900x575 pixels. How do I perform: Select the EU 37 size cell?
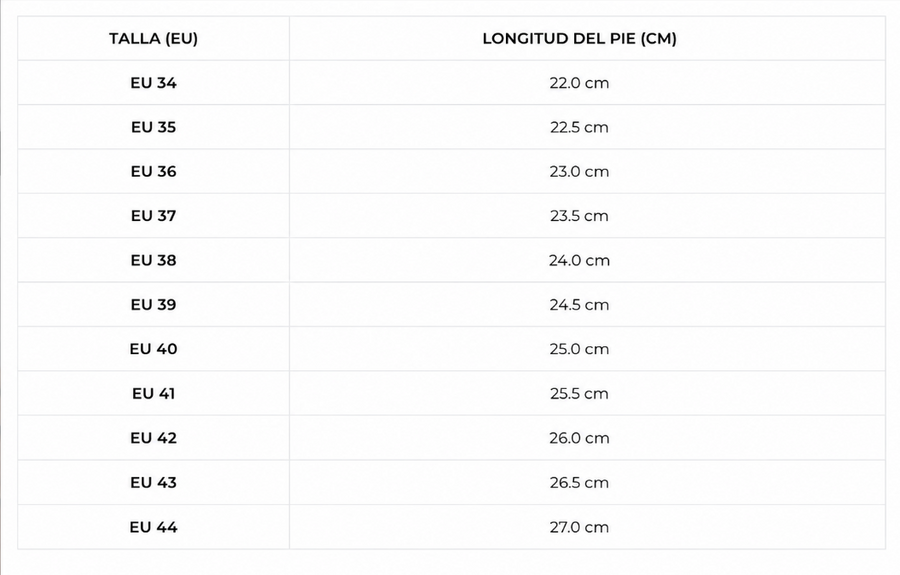[x=153, y=216]
